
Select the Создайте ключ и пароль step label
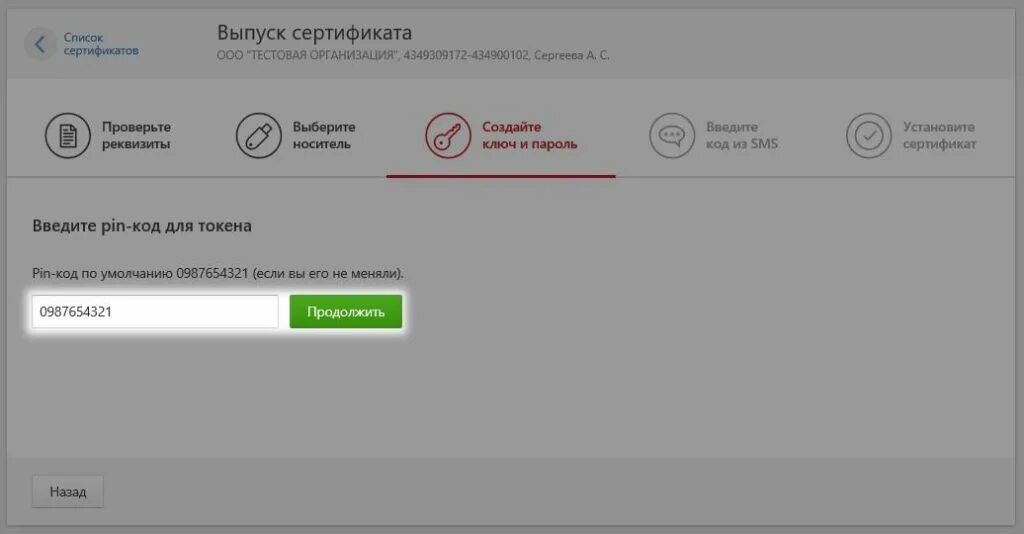(530, 136)
